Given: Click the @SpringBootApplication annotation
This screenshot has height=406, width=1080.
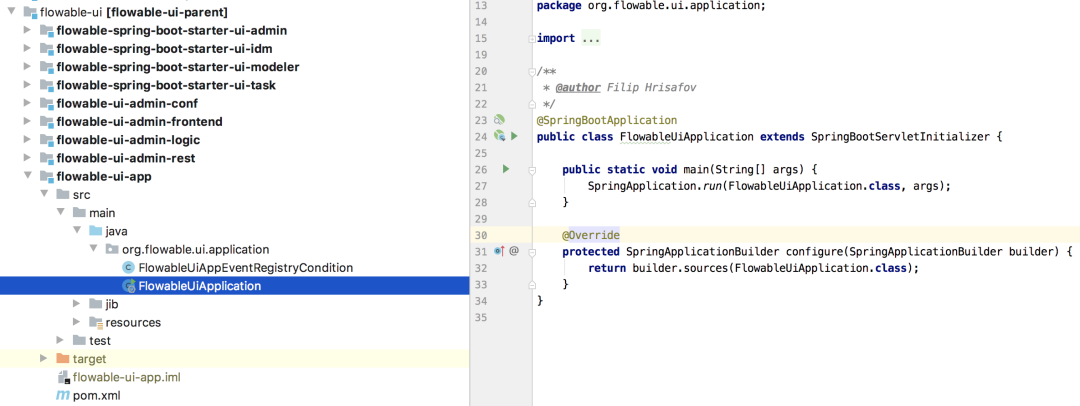Looking at the screenshot, I should (607, 120).
